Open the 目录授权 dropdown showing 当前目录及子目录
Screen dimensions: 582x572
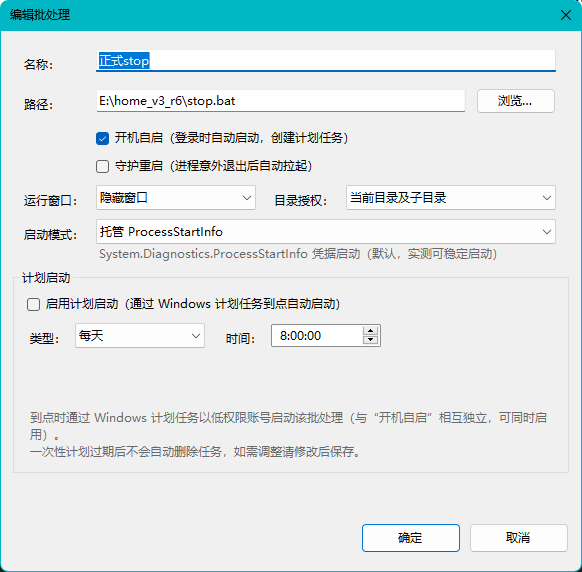451,197
